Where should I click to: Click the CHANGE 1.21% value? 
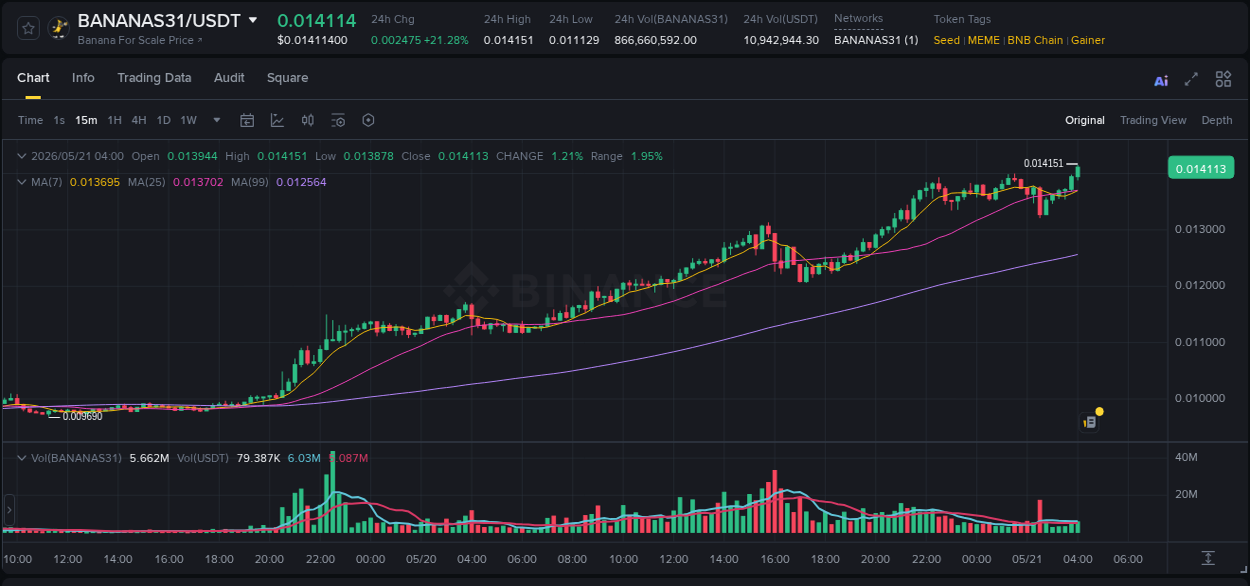(567, 156)
